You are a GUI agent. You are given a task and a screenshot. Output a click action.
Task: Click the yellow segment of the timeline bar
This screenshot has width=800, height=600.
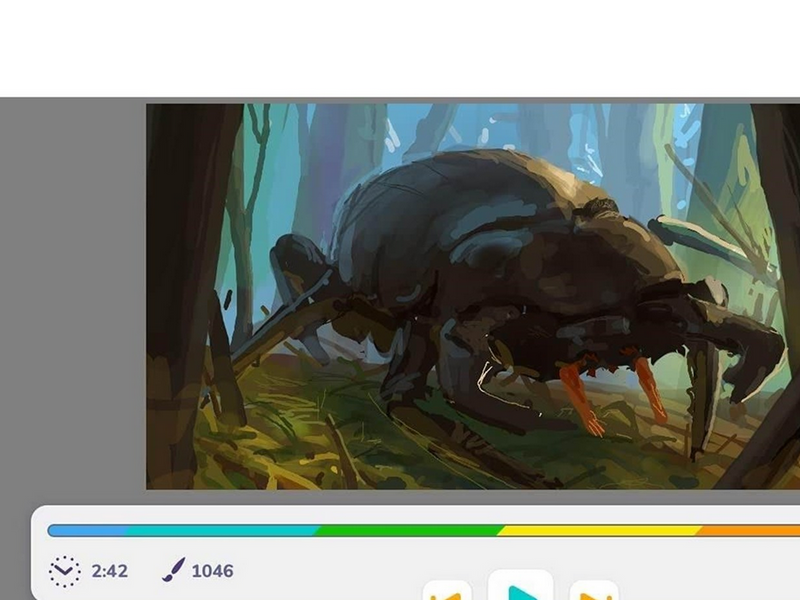[599, 531]
